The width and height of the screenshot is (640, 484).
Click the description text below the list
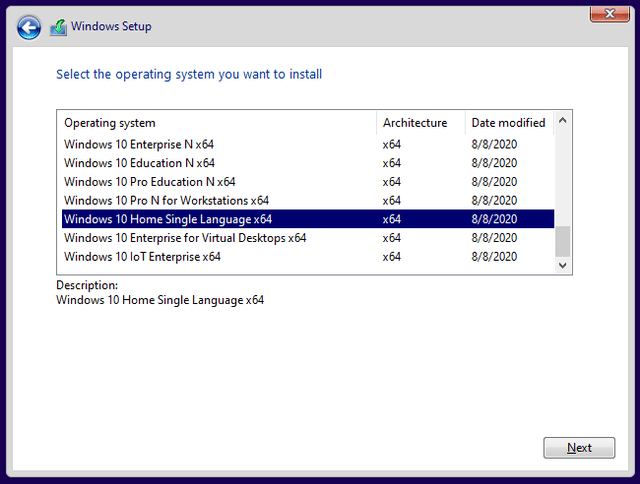tap(160, 300)
